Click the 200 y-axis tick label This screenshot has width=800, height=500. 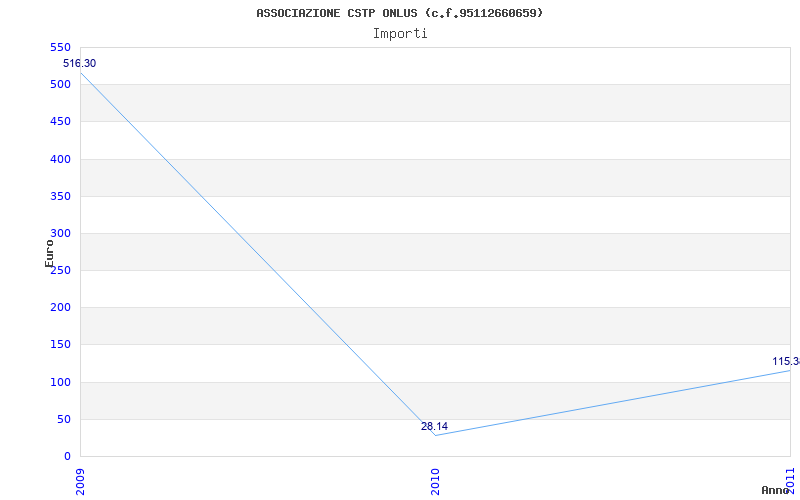click(x=60, y=308)
